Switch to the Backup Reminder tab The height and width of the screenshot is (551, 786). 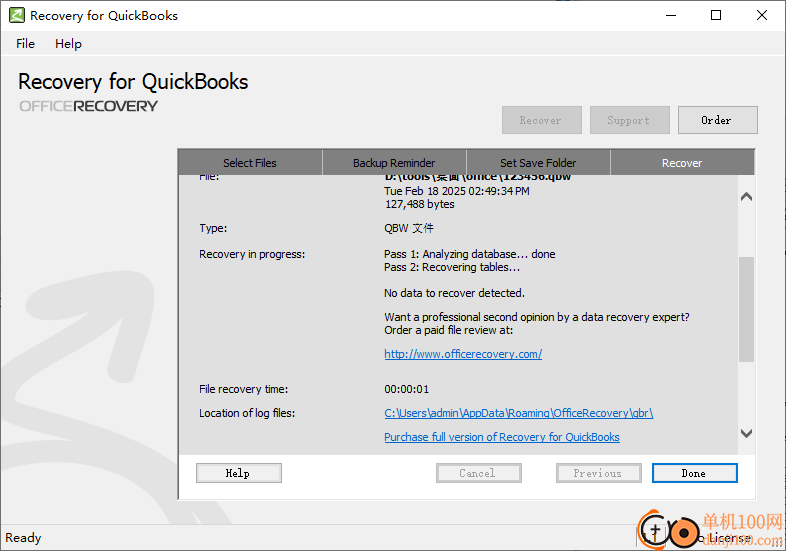pos(394,162)
